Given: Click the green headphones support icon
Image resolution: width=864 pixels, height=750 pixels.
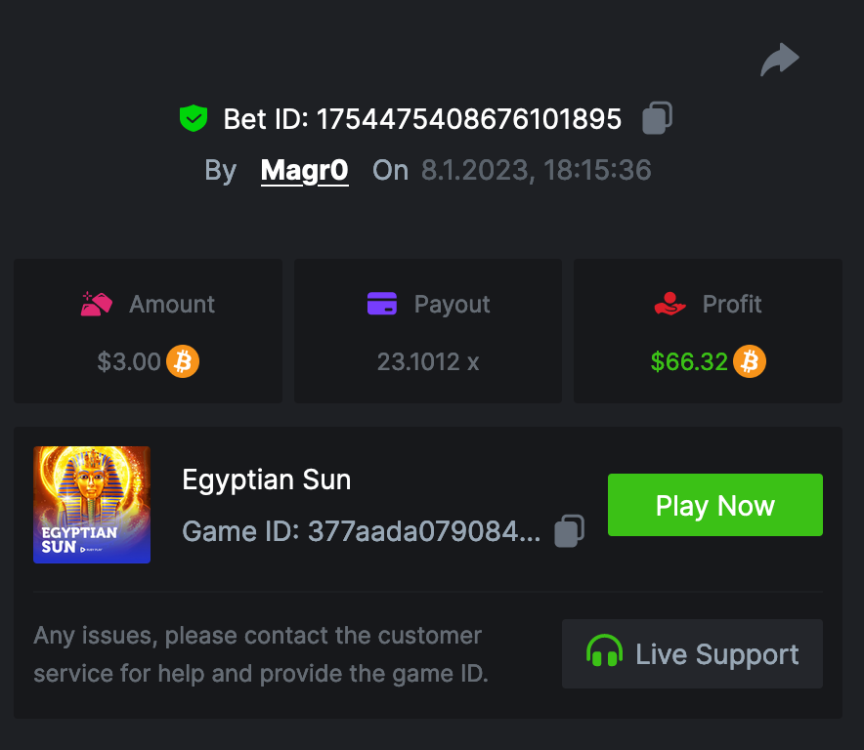Looking at the screenshot, I should tap(604, 654).
